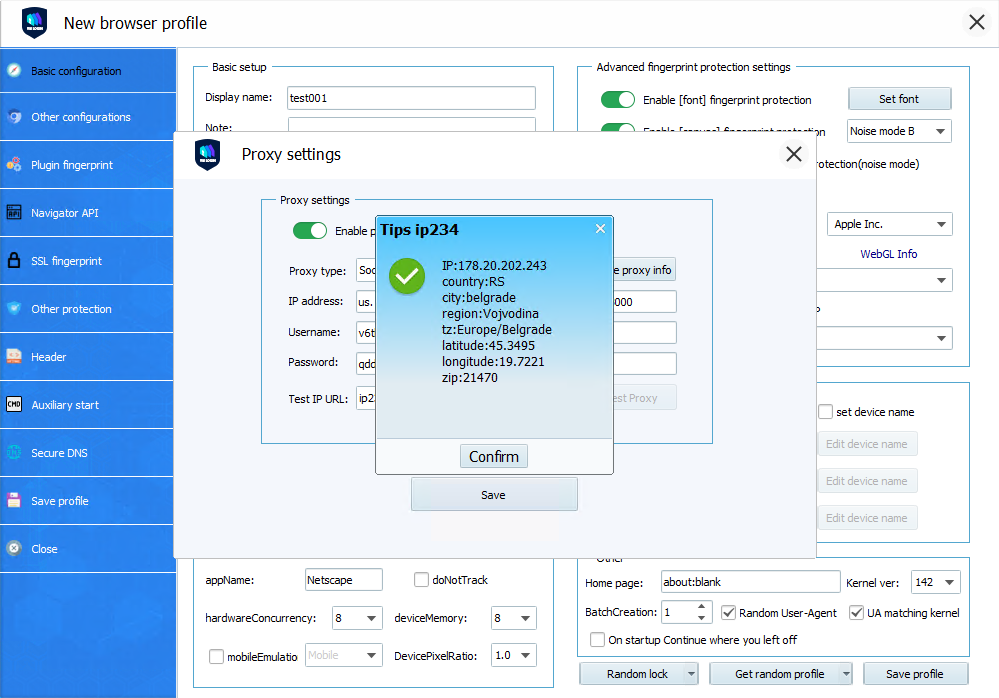Click the SSL fingerprint lock icon
The image size is (999, 698).
pyautogui.click(x=14, y=261)
